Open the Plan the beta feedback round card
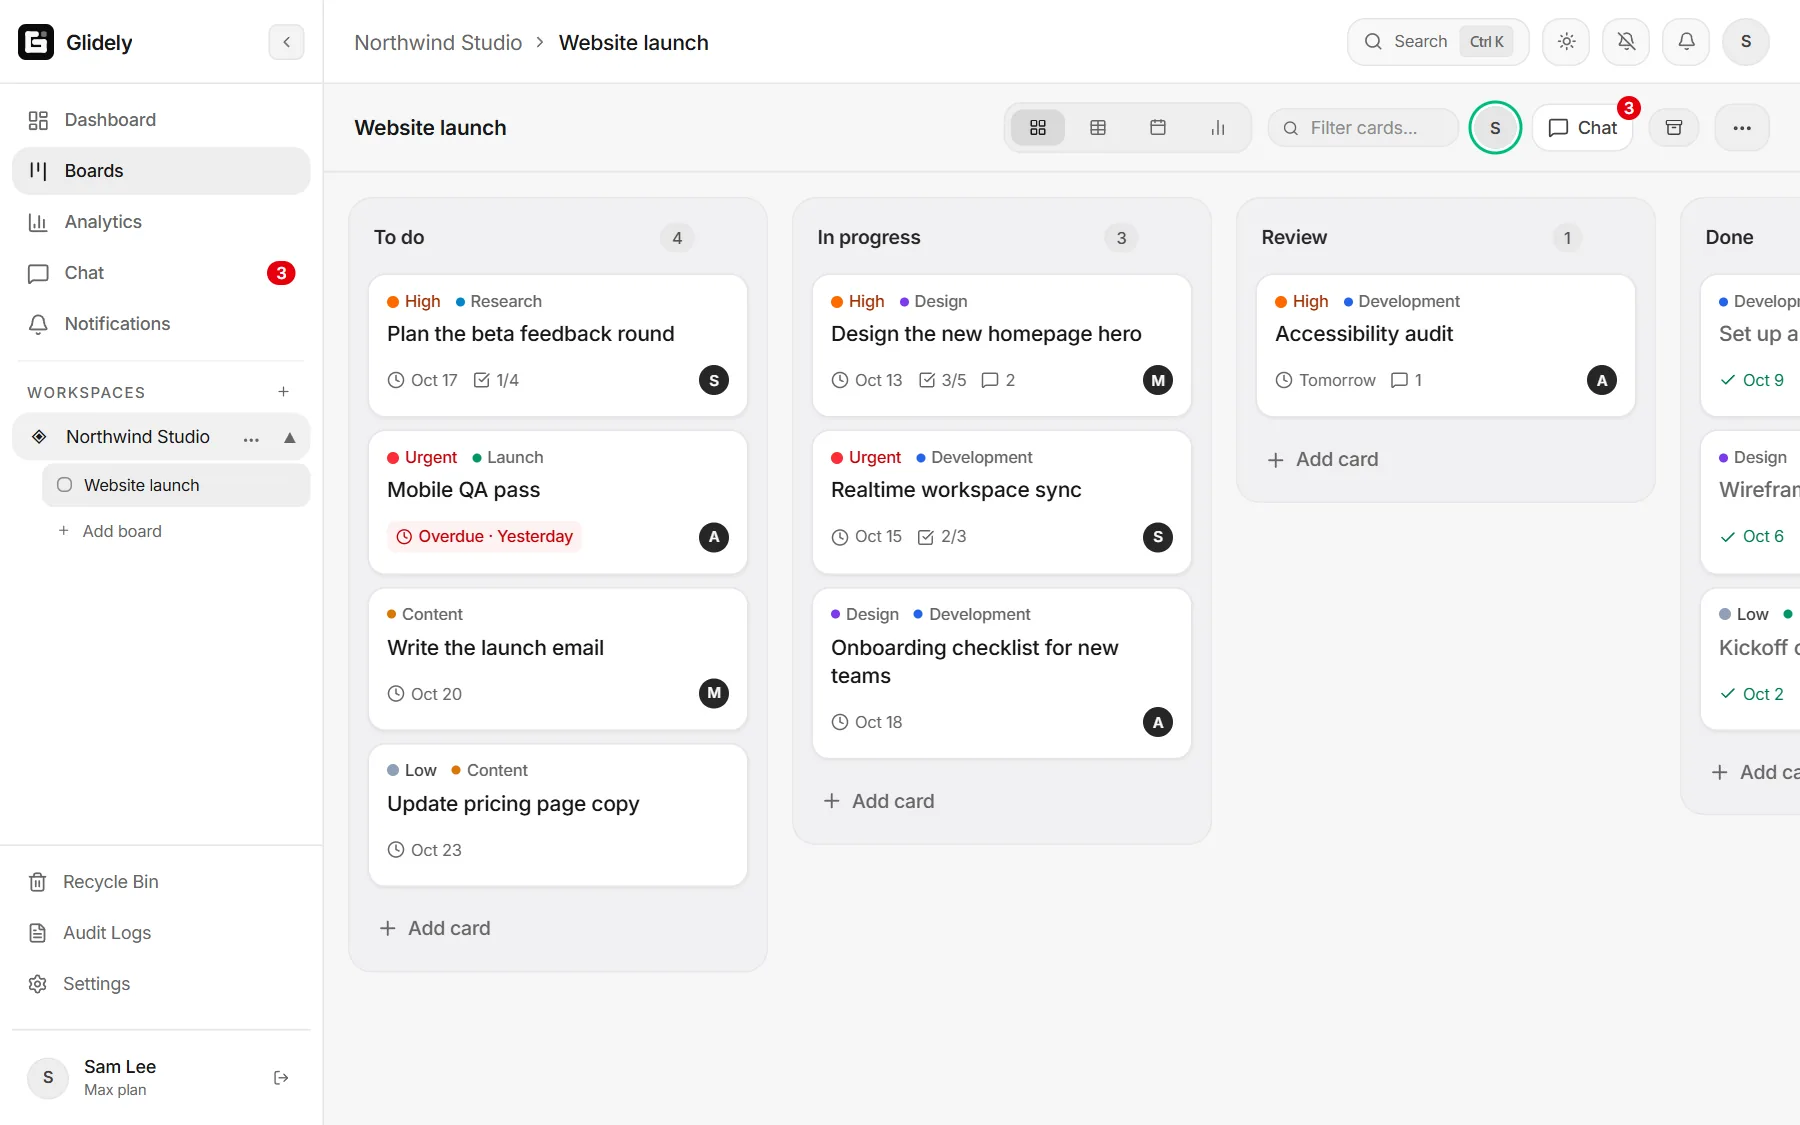Image resolution: width=1800 pixels, height=1125 pixels. 558,346
